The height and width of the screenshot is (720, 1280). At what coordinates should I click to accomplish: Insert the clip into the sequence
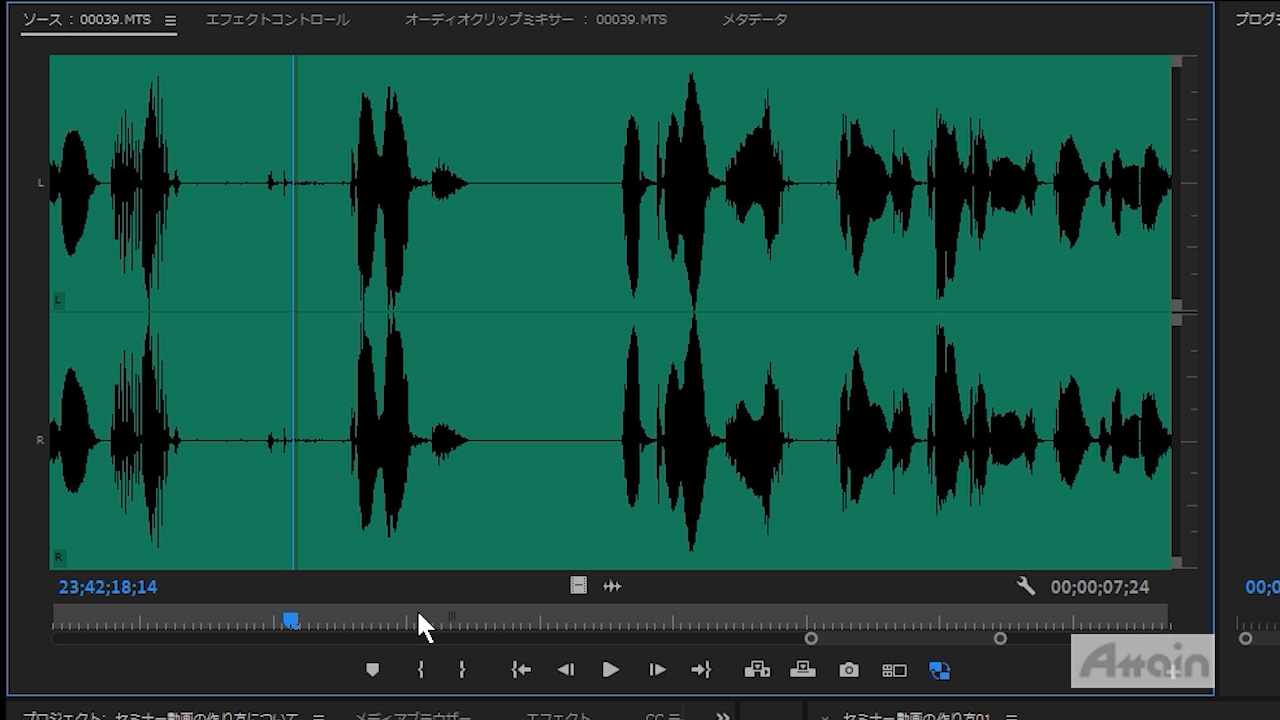point(757,670)
